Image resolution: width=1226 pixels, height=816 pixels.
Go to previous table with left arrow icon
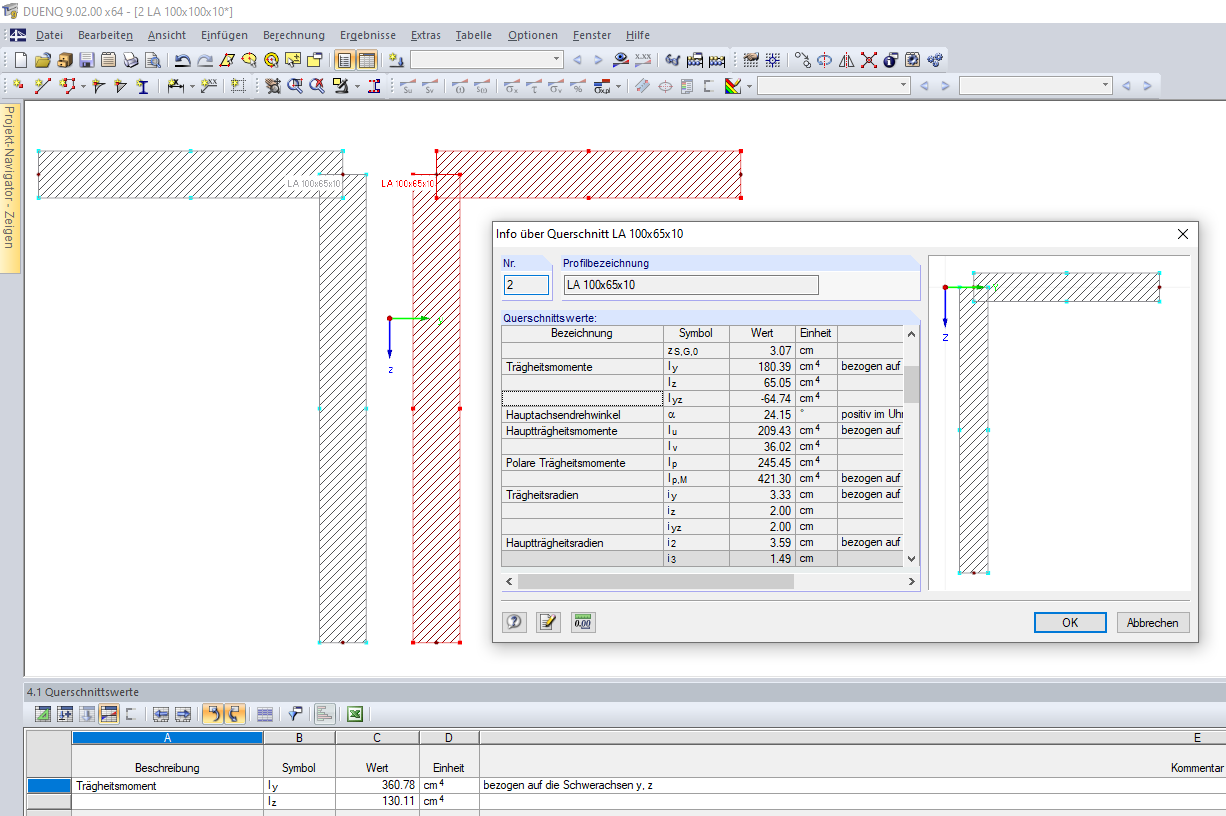coord(161,714)
